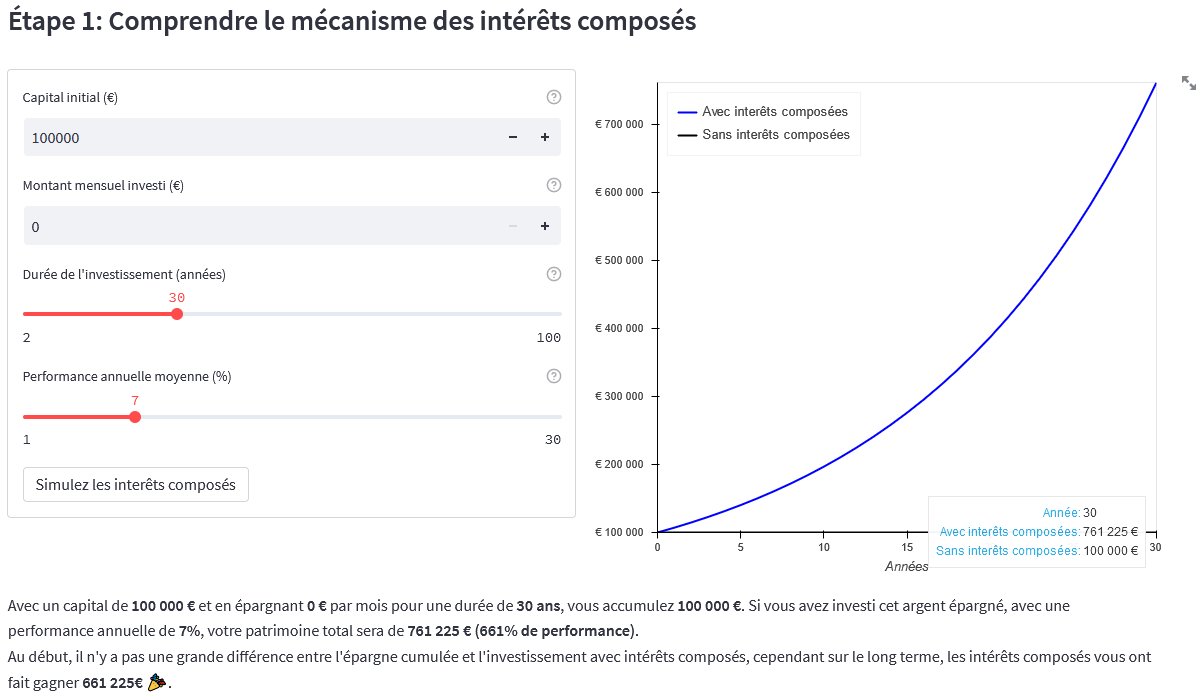The width and height of the screenshot is (1199, 698).
Task: Decrease Montant mensuel investi with minus
Action: click(x=513, y=226)
